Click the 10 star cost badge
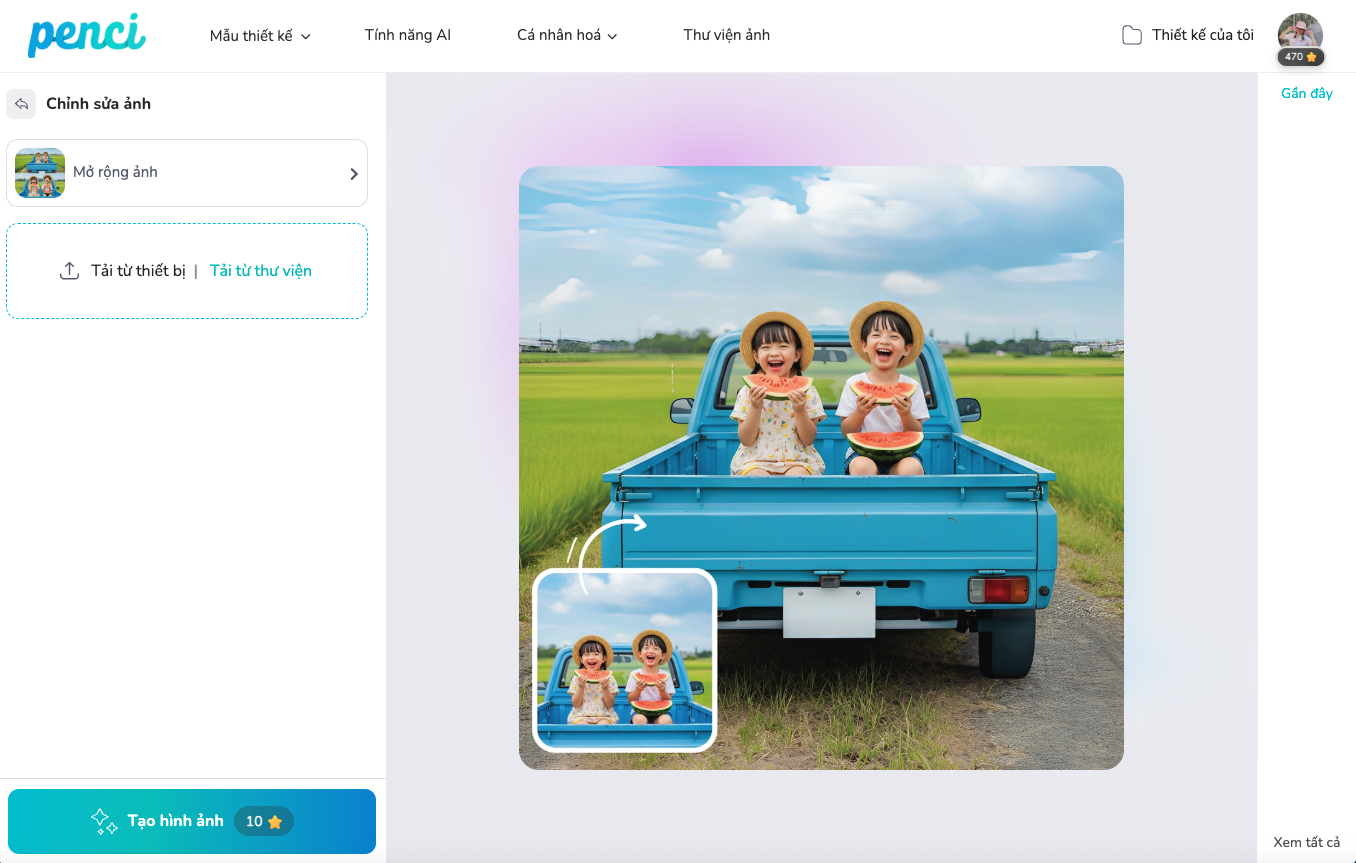 [x=264, y=821]
